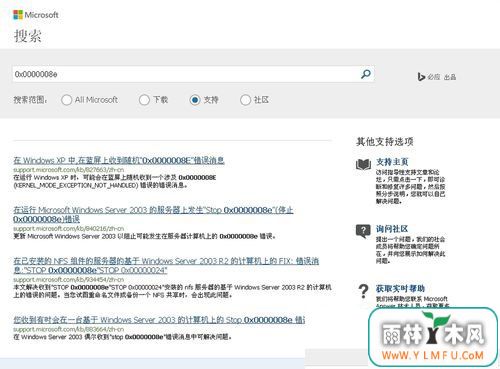Click the 883664 support.microsoft.com URL text
The height and width of the screenshot is (369, 500).
(x=68, y=329)
